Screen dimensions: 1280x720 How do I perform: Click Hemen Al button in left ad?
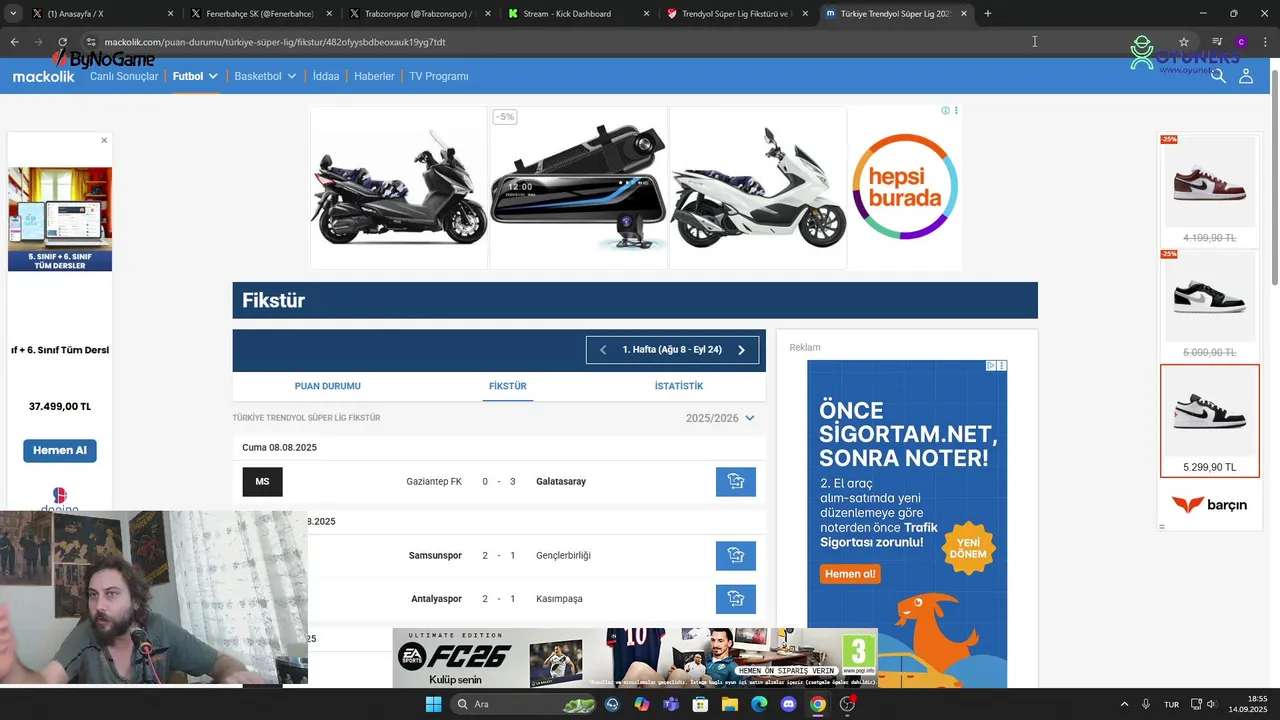(60, 451)
